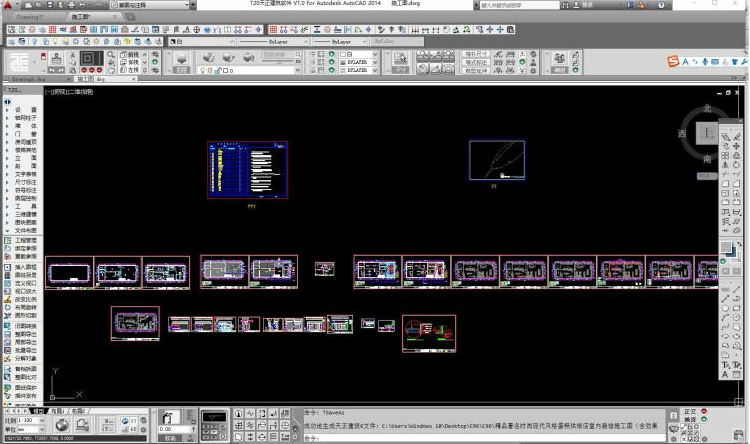Click the search box in title bar
The image size is (750, 444).
(x=519, y=5)
